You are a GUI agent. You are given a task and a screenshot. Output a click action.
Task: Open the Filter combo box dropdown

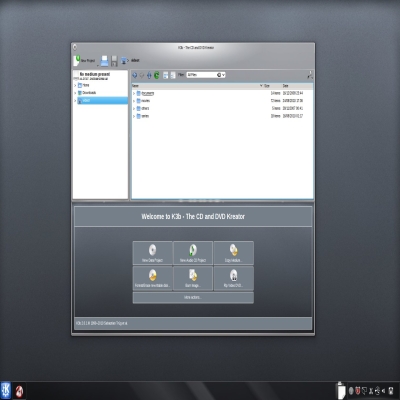click(x=224, y=75)
